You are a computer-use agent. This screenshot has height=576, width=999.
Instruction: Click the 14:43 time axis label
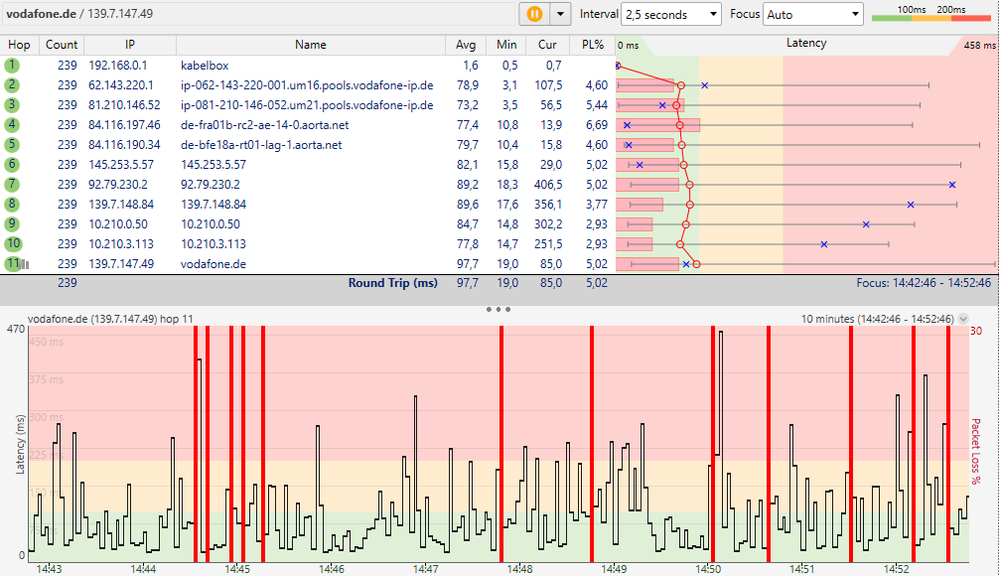[x=49, y=568]
